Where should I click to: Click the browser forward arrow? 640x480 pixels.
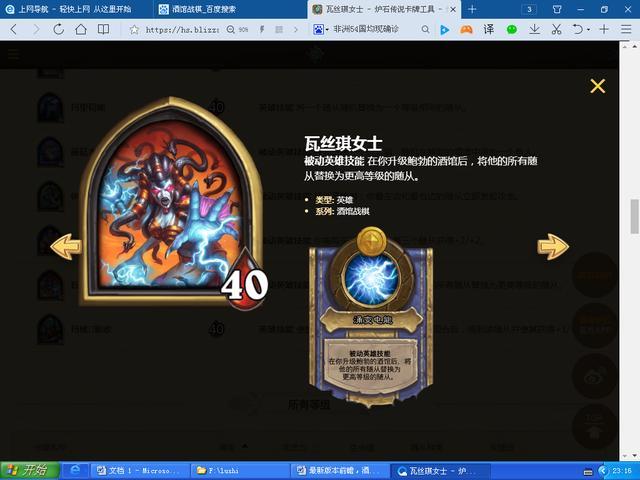click(36, 29)
